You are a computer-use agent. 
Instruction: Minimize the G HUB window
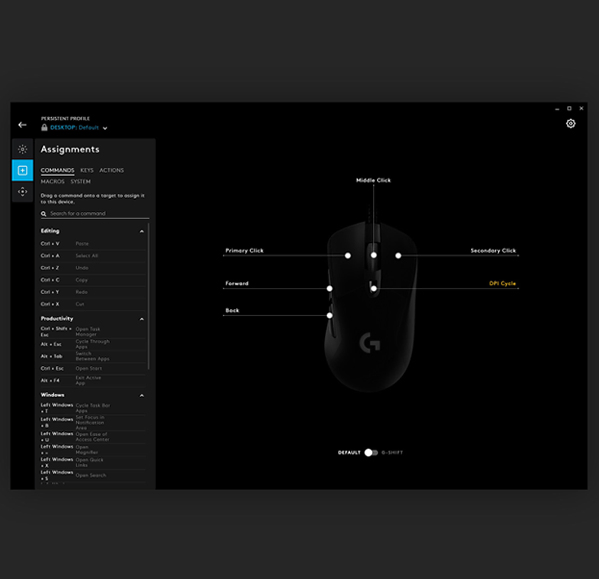coord(557,109)
